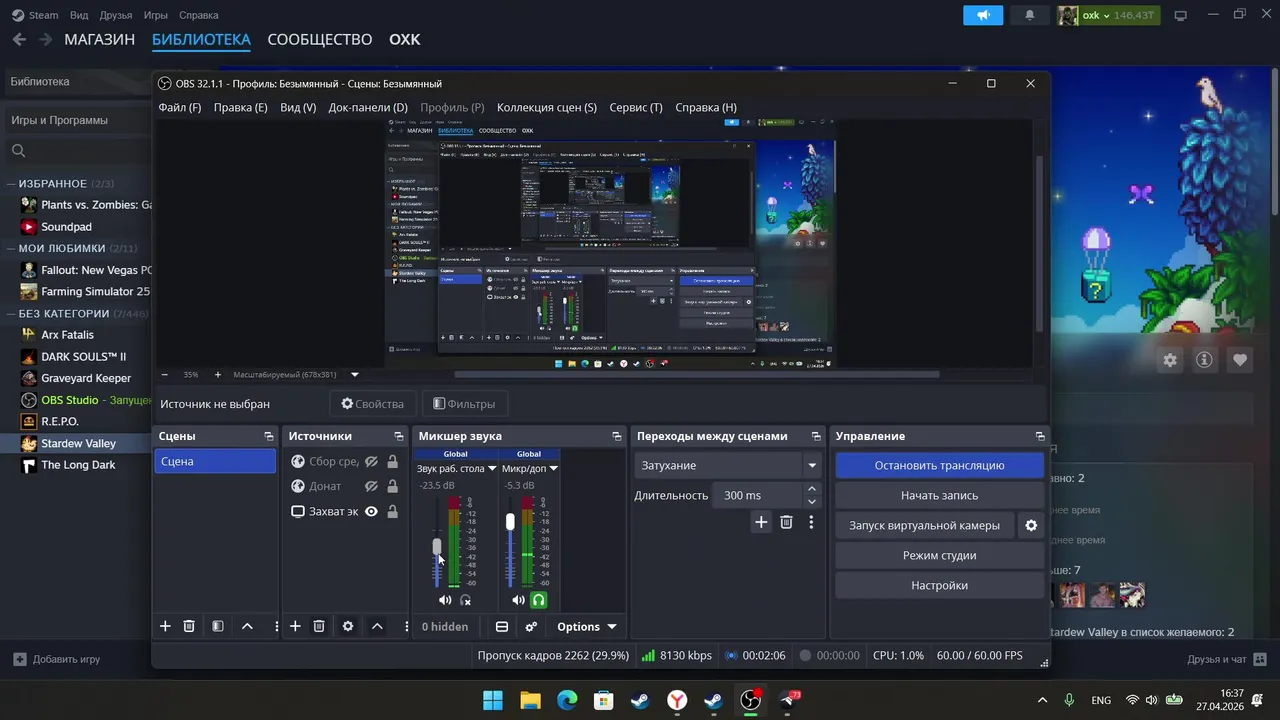Open the Файл (F) menu
The width and height of the screenshot is (1280, 720).
point(180,107)
